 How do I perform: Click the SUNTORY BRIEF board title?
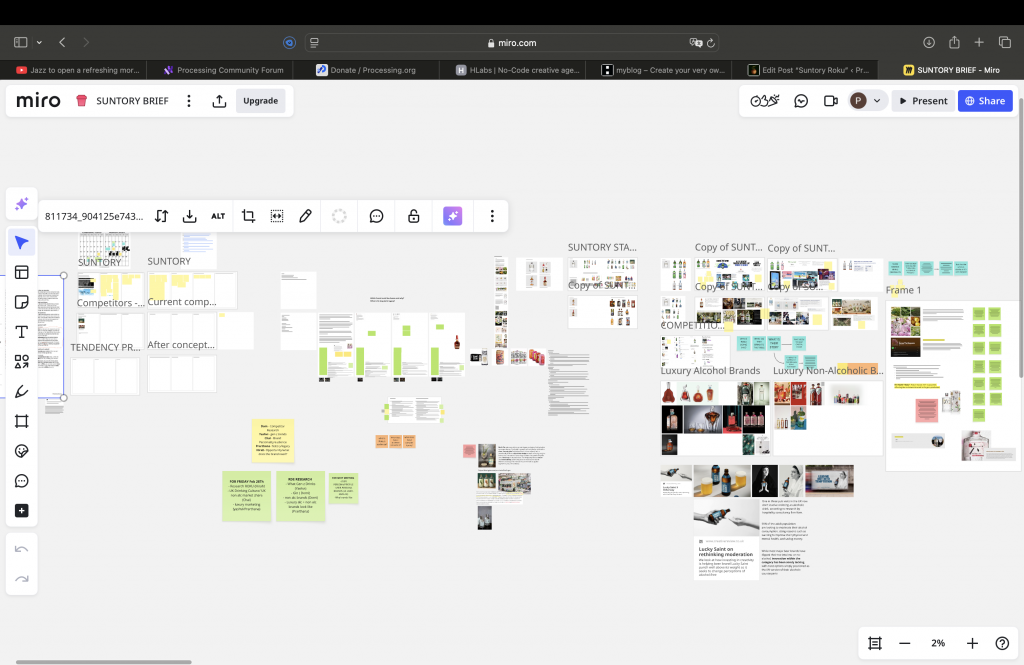click(x=133, y=101)
